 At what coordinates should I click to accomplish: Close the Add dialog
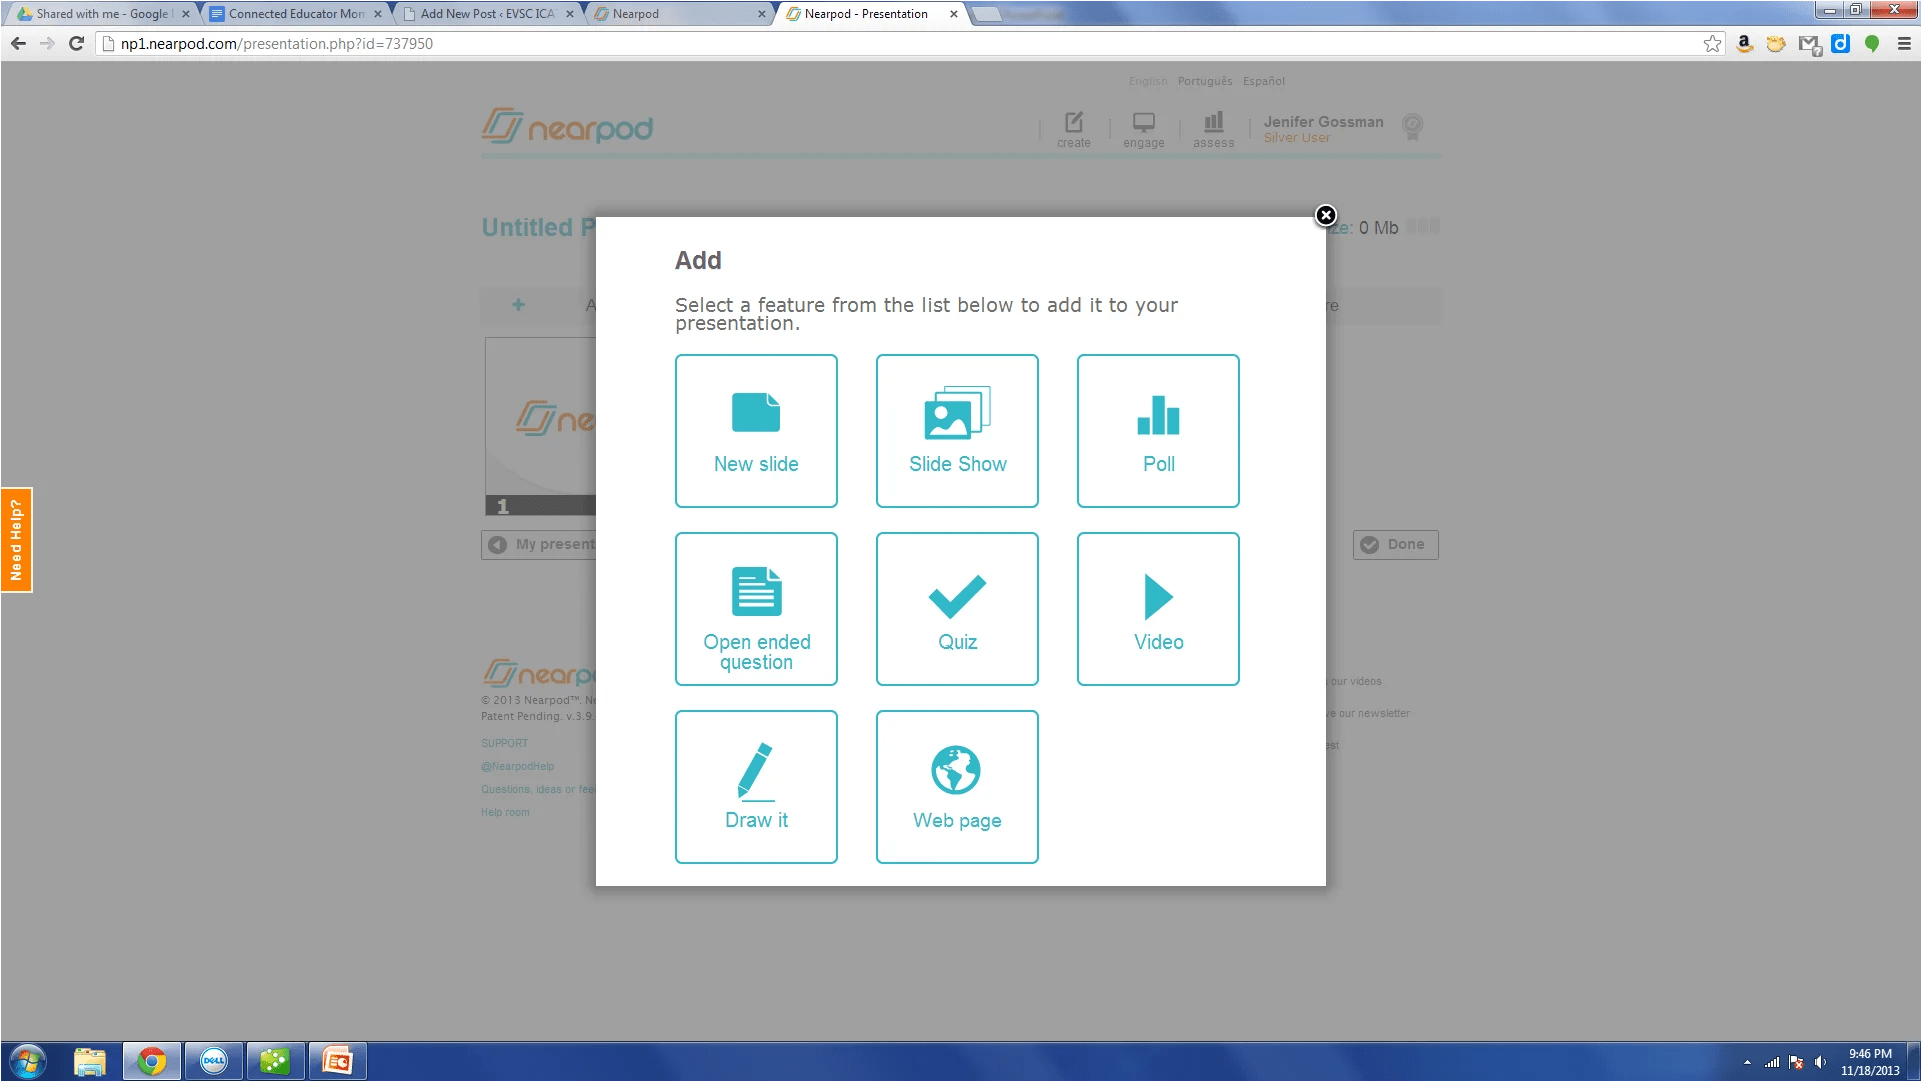(1326, 215)
